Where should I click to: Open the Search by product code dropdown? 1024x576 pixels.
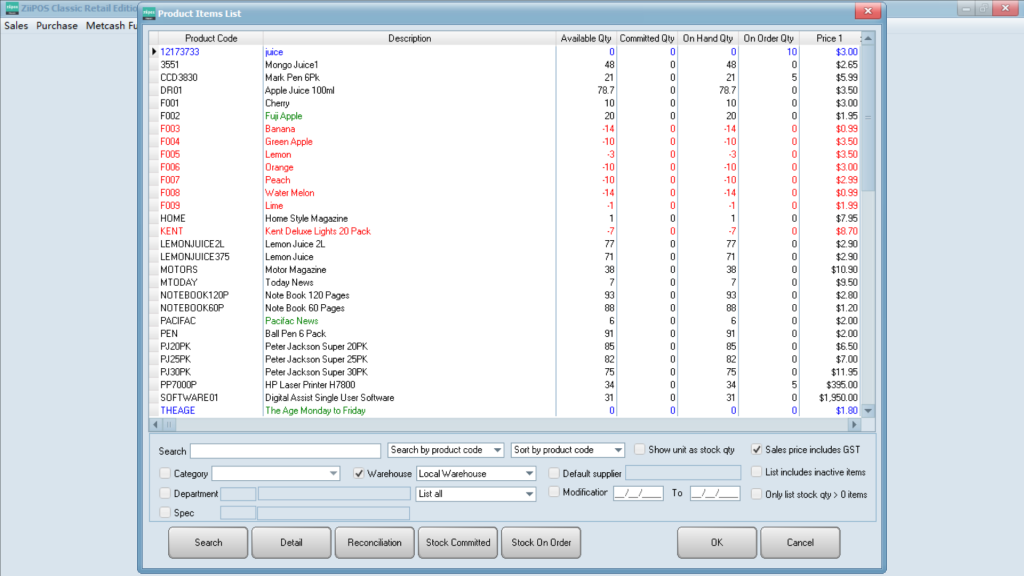(497, 450)
